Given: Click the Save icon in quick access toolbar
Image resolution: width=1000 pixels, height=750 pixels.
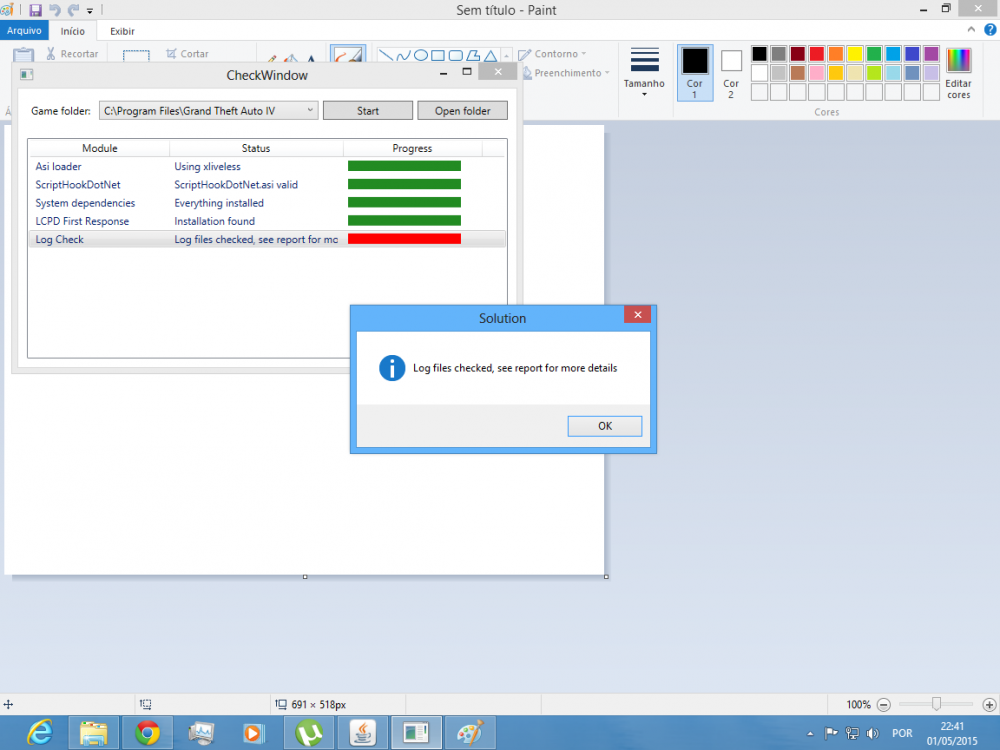Looking at the screenshot, I should 35,10.
